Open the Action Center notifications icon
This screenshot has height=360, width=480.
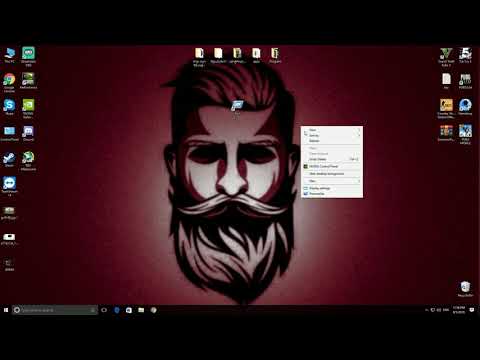tap(472, 310)
